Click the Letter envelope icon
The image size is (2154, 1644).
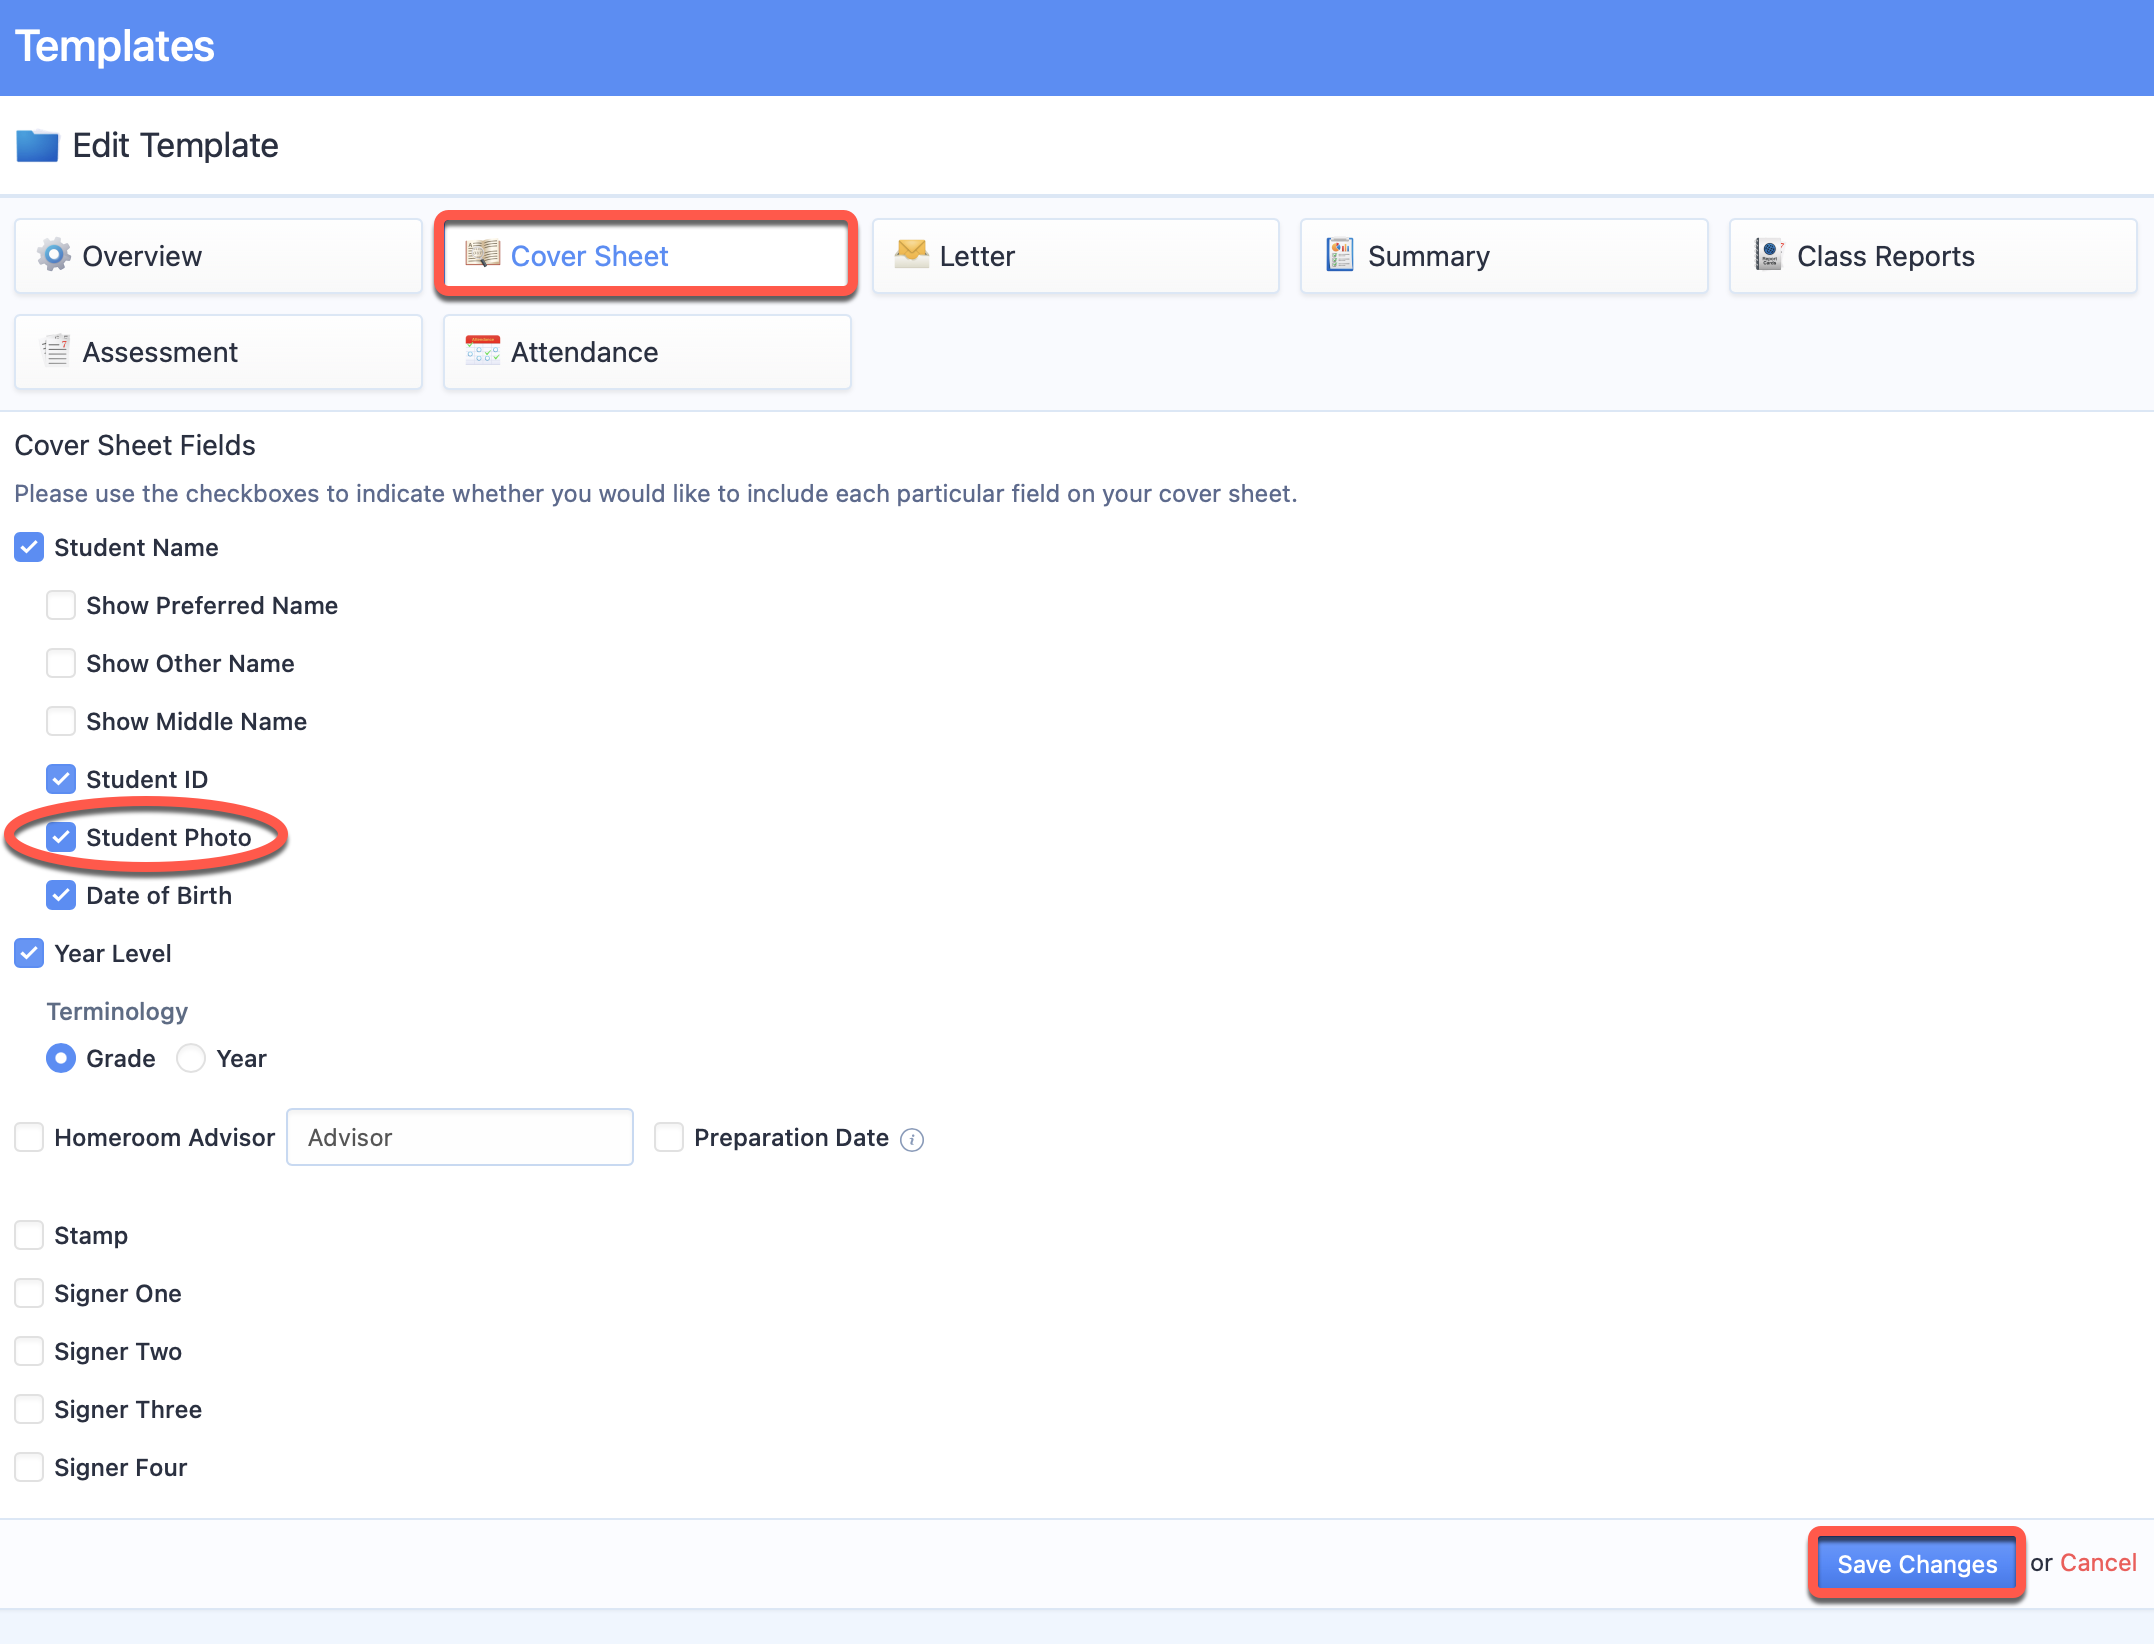click(x=911, y=254)
